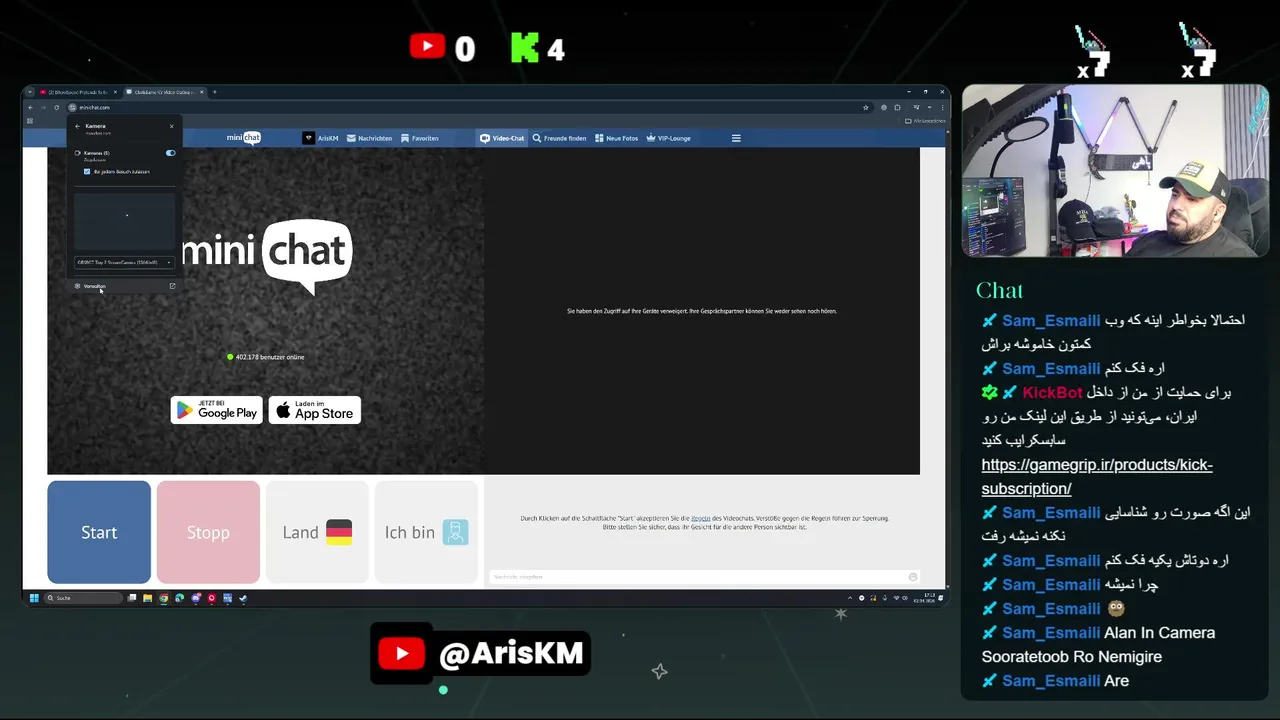Close the Kamera permission popup
1280x720 pixels.
tap(171, 126)
